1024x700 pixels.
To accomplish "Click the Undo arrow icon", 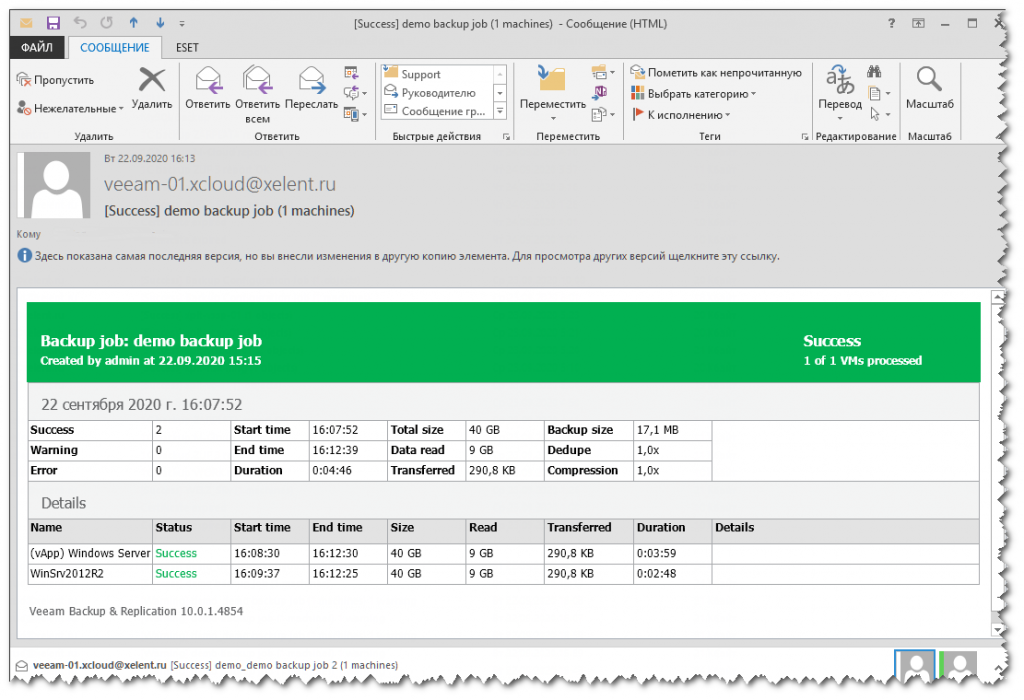I will [x=80, y=23].
